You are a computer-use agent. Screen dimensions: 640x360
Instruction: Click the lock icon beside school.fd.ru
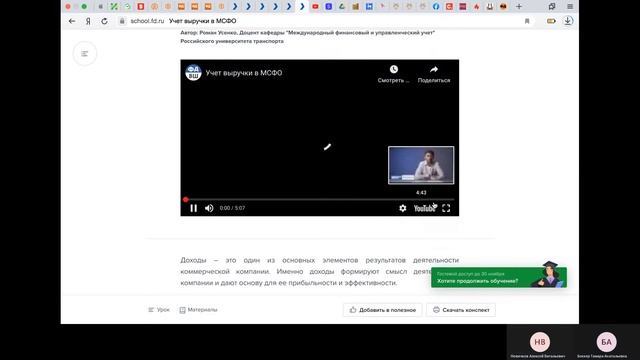pyautogui.click(x=122, y=21)
